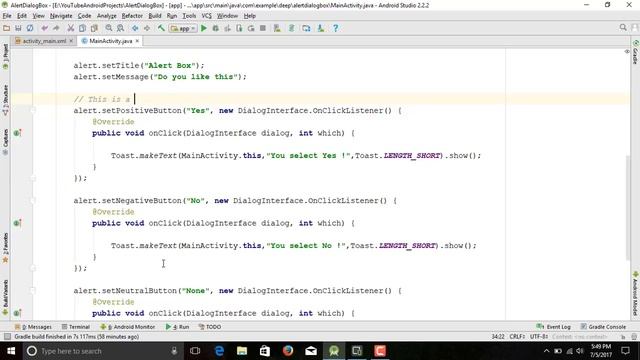Click the UTF-8 encoding selector
This screenshot has height=360, width=640.
click(x=539, y=337)
